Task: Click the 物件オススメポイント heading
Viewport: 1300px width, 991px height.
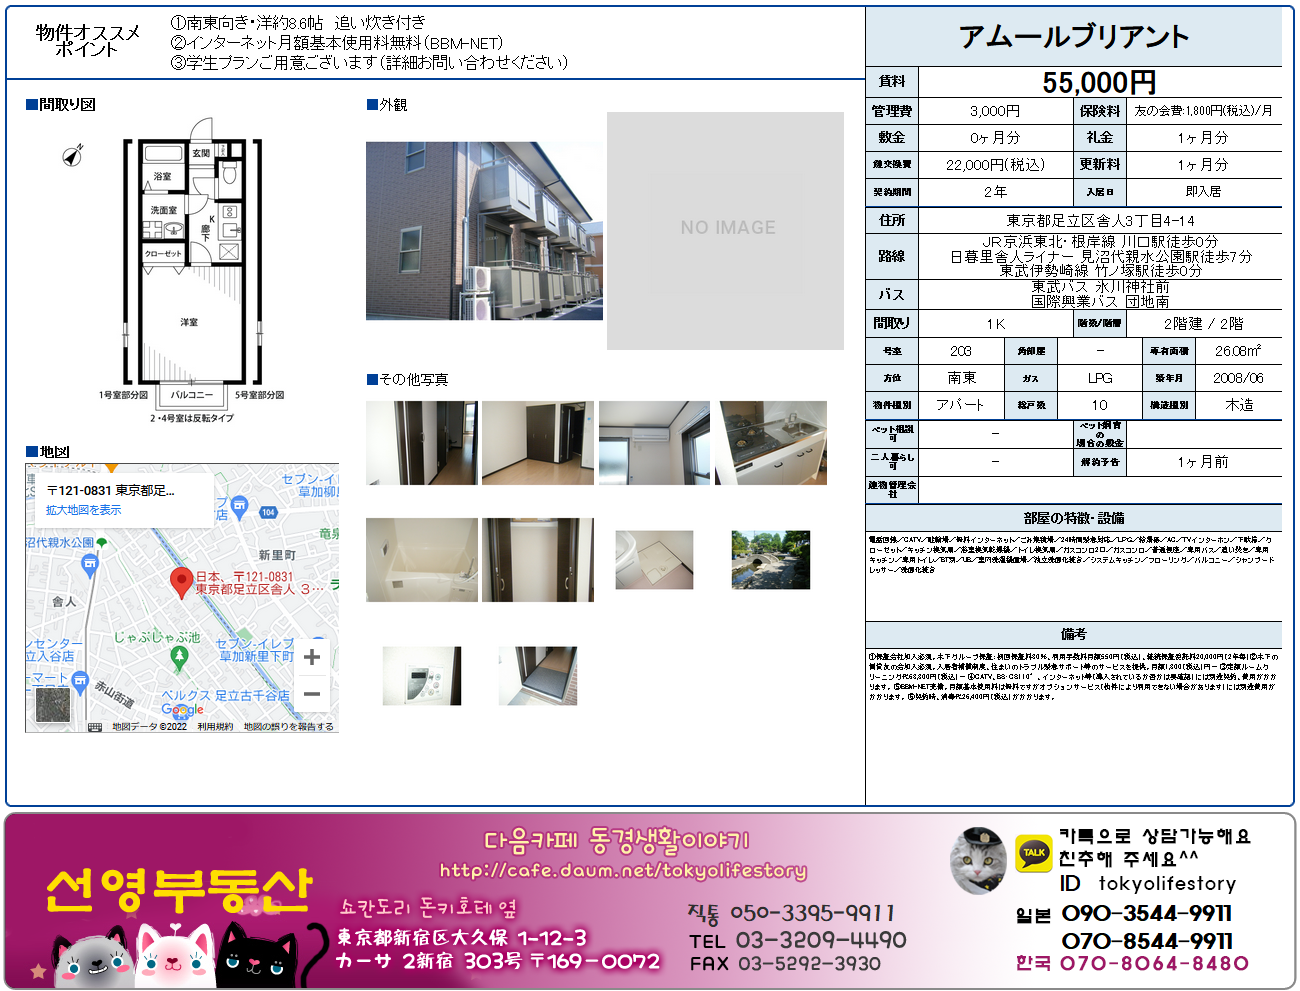Action: [88, 41]
